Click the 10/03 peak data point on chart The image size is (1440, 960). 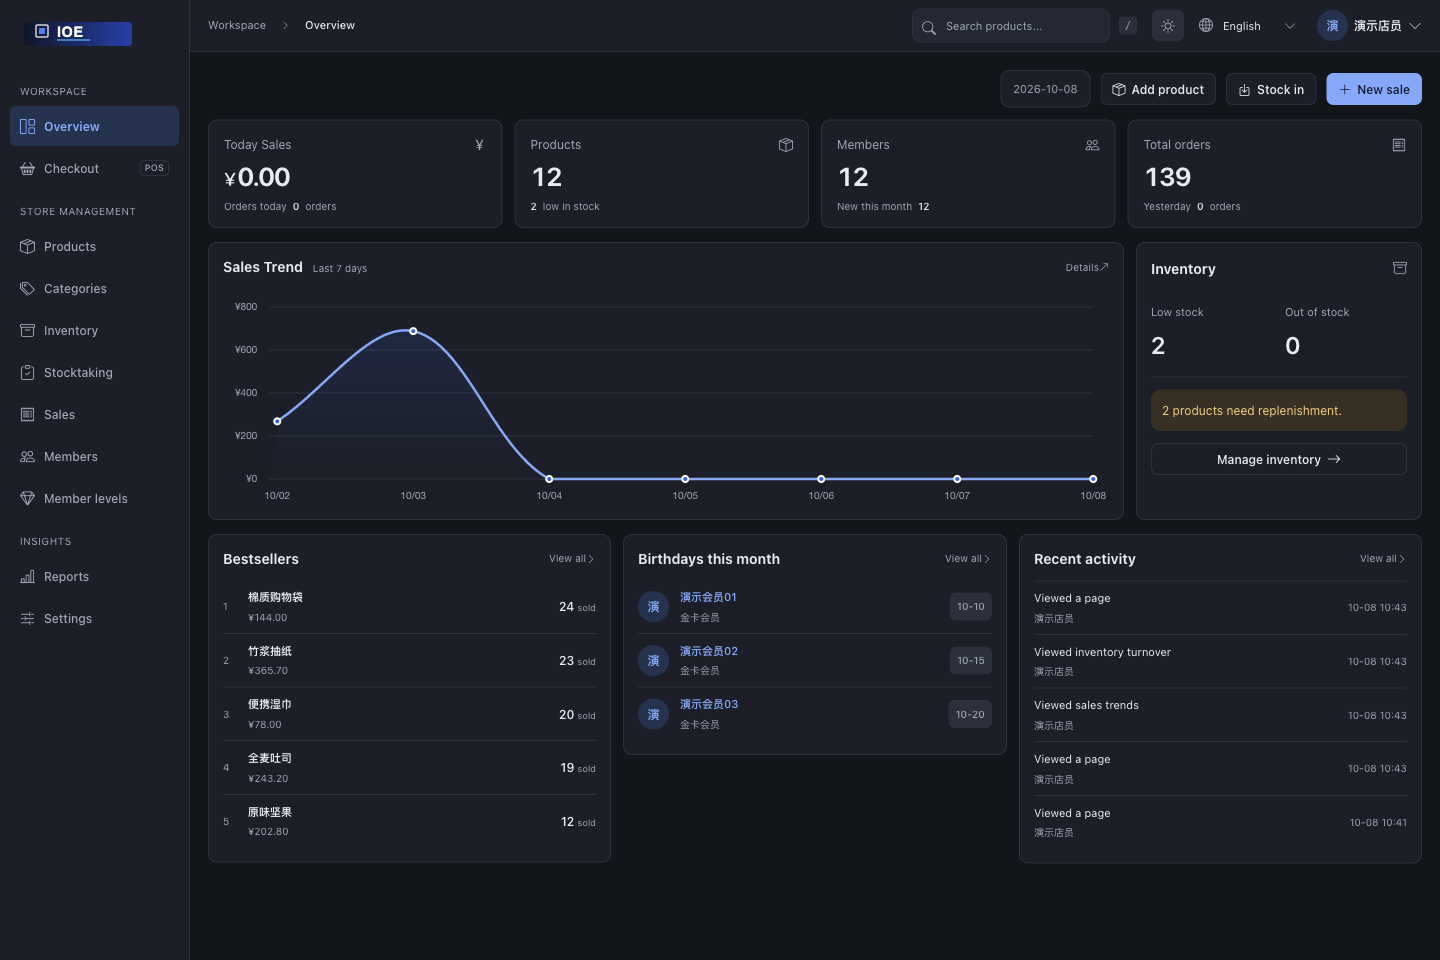tap(413, 331)
